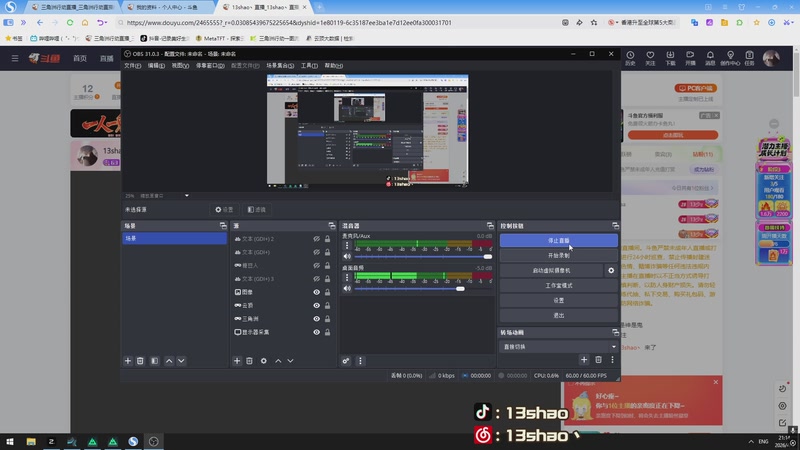Open scene filters icon in Scenes panel
Viewport: 800px width, 450px height.
click(x=155, y=361)
